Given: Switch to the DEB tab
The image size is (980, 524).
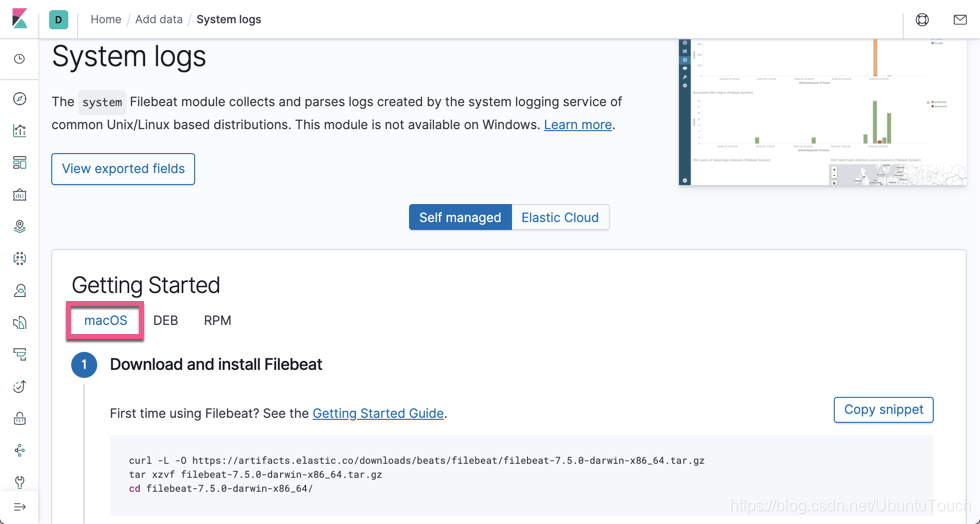Looking at the screenshot, I should 166,321.
